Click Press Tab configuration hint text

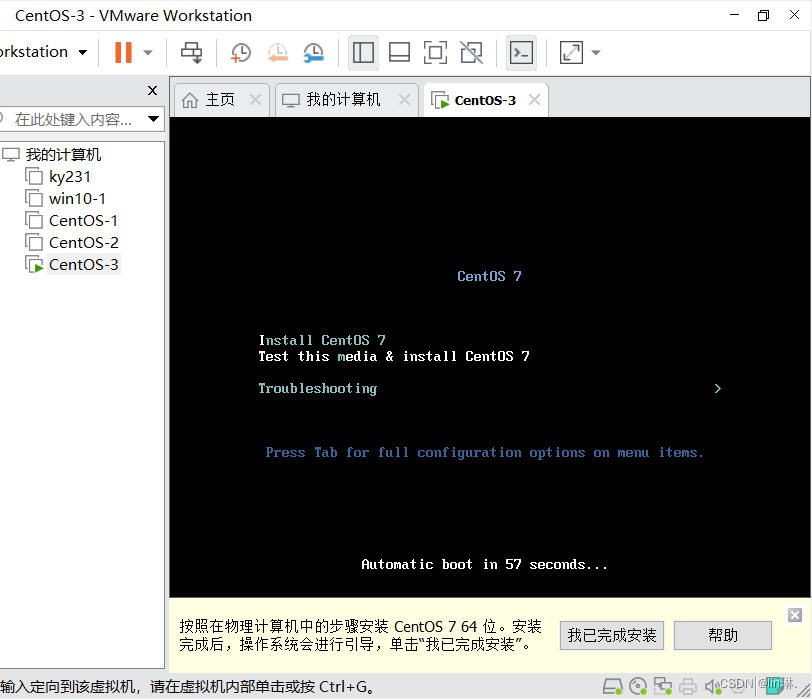click(x=485, y=453)
